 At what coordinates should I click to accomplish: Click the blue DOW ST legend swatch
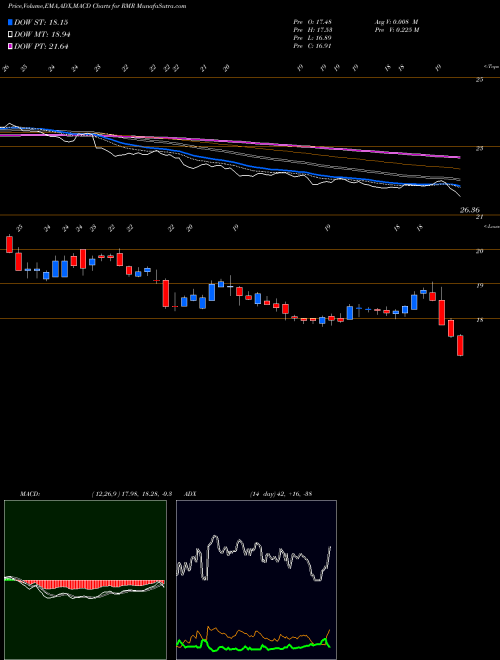point(10,22)
